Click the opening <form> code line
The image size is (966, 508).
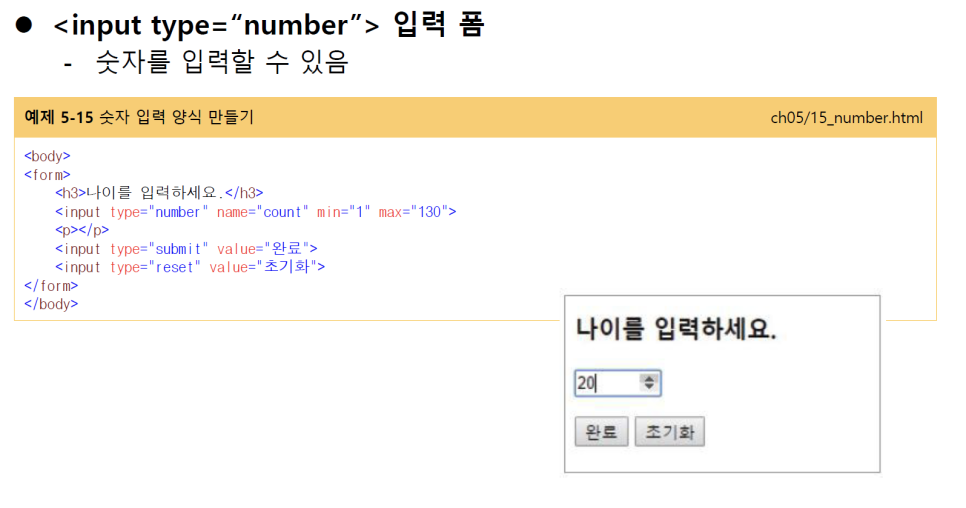(x=47, y=175)
